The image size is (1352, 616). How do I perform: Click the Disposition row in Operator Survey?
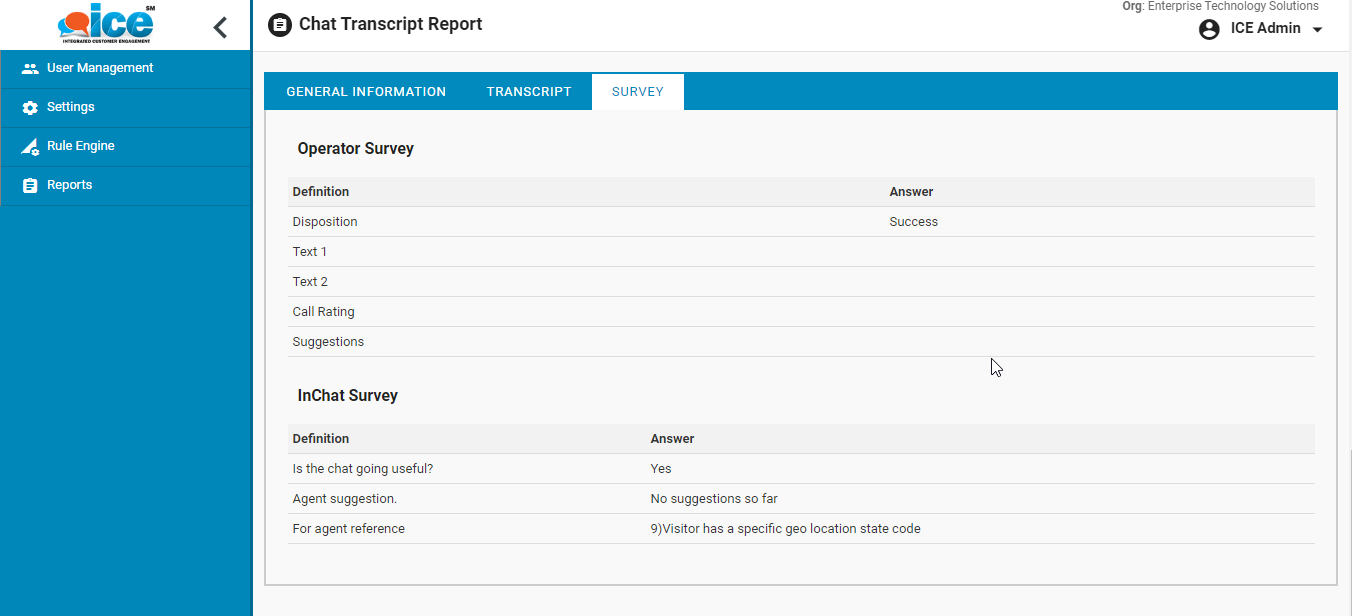pyautogui.click(x=325, y=222)
